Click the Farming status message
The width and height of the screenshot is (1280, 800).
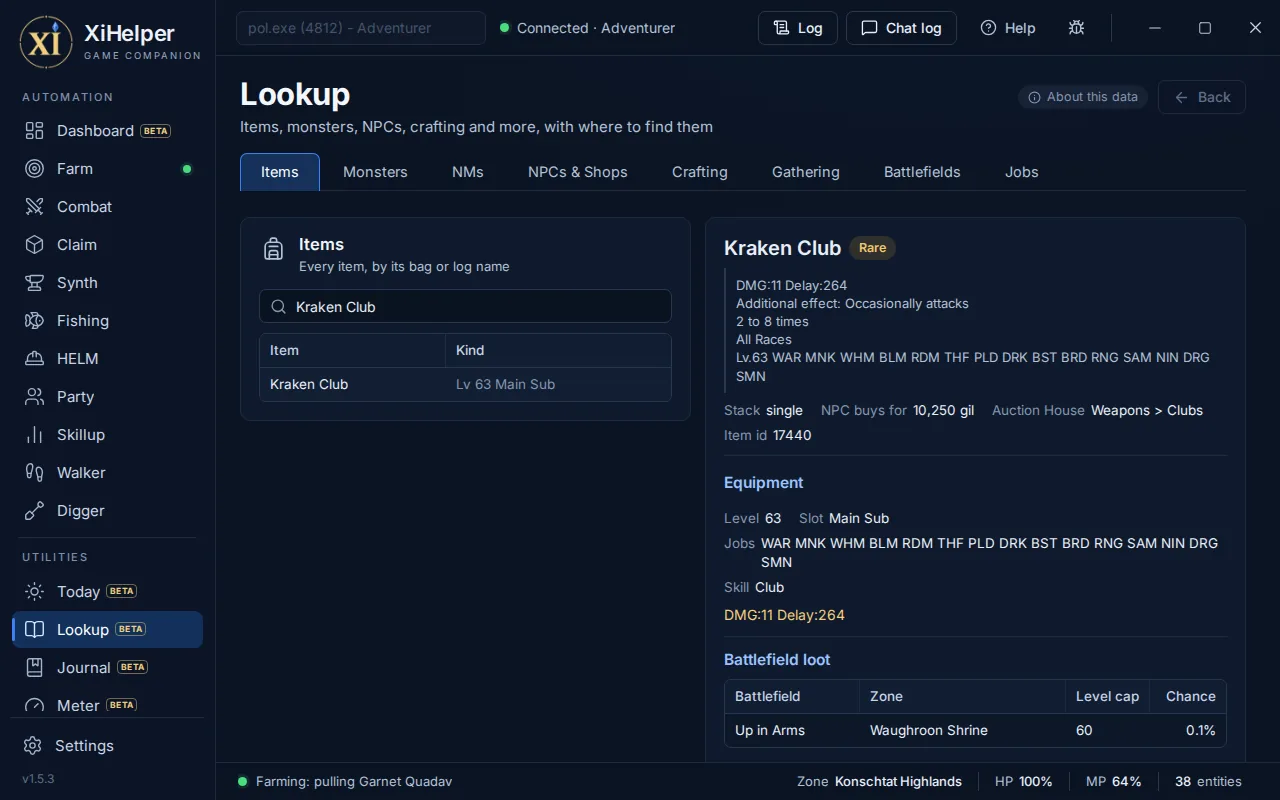(354, 782)
